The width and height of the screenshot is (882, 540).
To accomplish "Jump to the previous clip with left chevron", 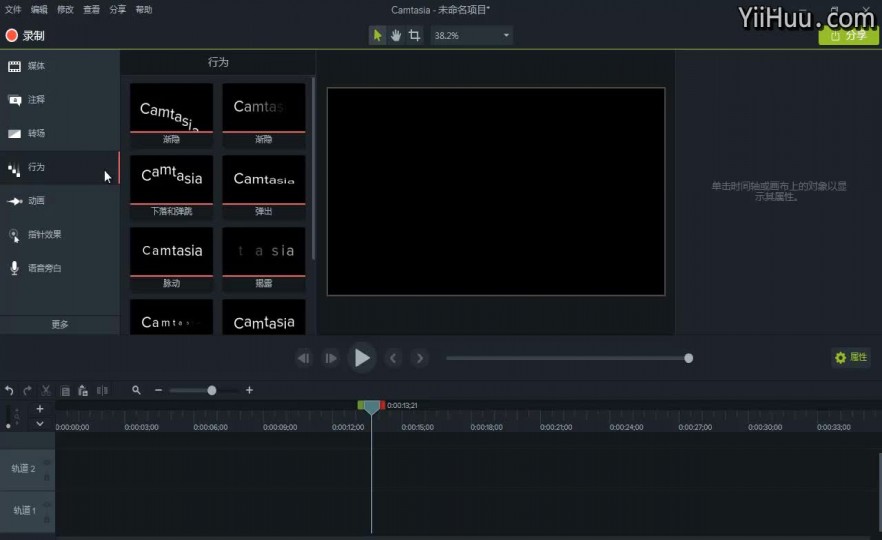I will [x=393, y=358].
